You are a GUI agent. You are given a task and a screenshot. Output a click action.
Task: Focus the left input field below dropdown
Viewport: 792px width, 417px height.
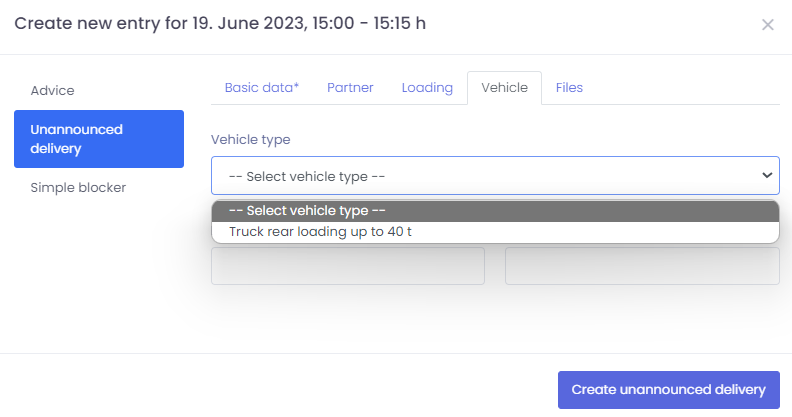pyautogui.click(x=347, y=266)
